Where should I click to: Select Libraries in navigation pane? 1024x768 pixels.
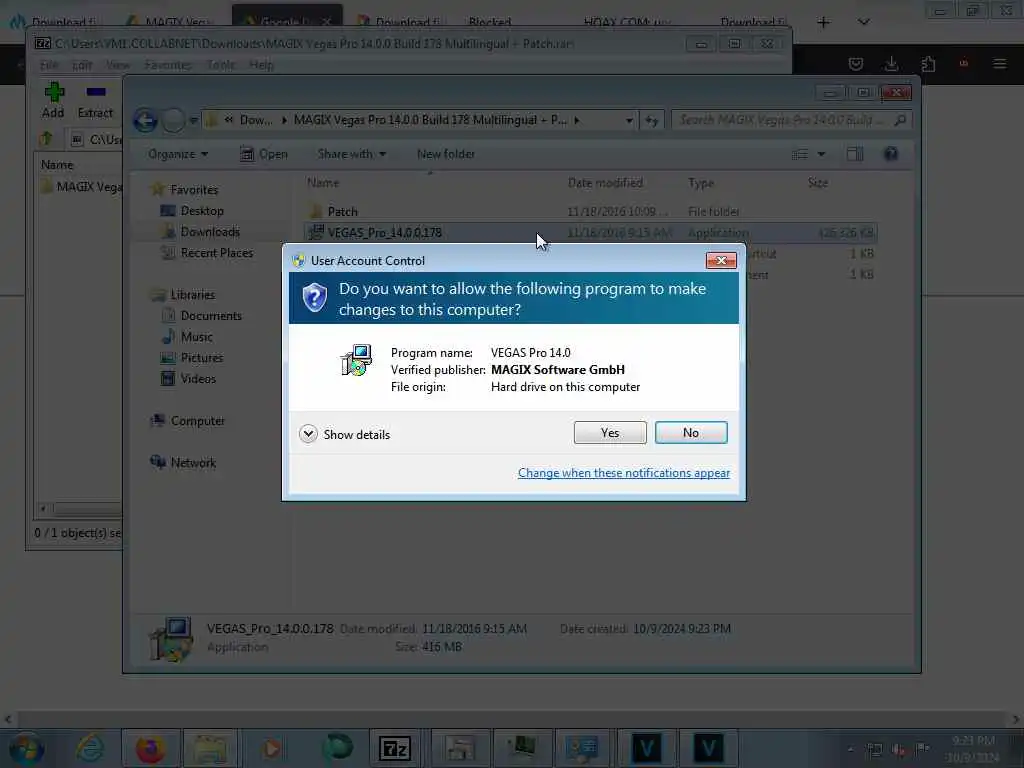pos(192,295)
